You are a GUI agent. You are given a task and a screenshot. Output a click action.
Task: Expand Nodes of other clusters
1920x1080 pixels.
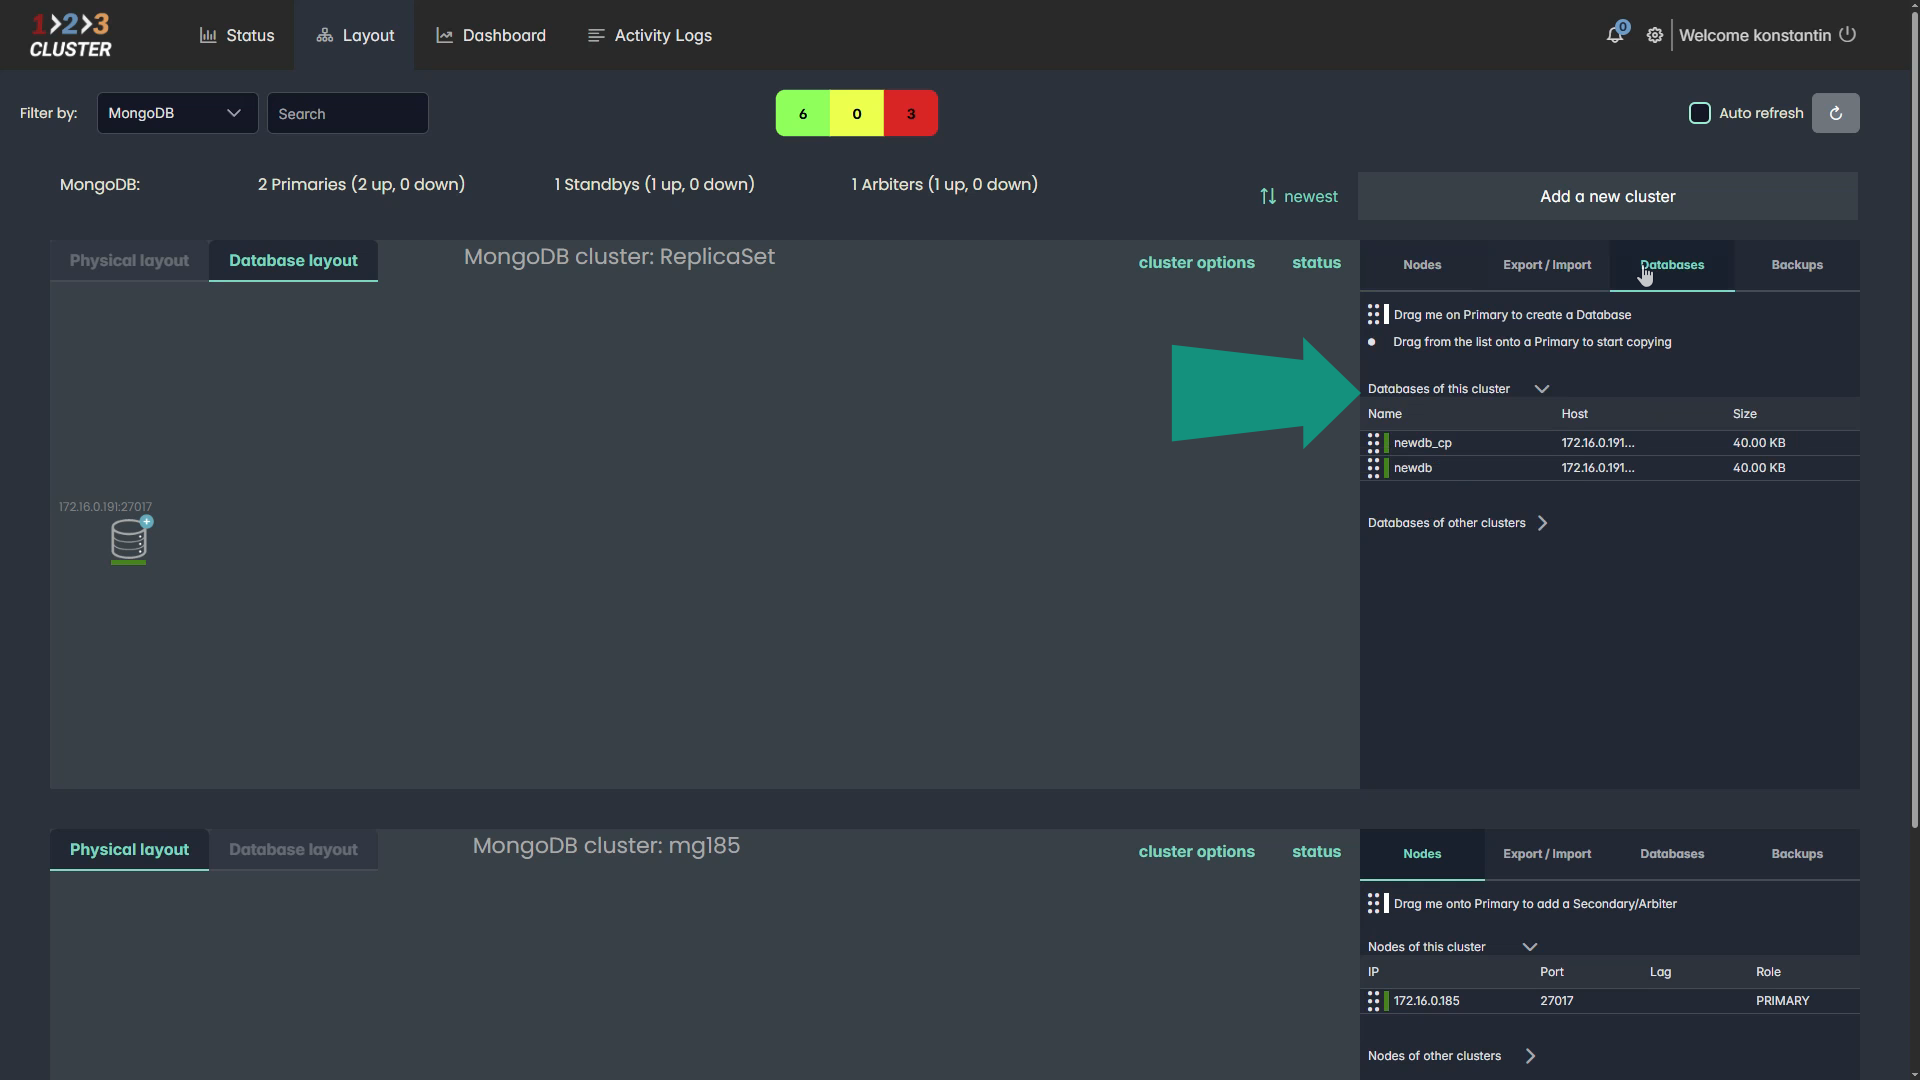coord(1530,1056)
